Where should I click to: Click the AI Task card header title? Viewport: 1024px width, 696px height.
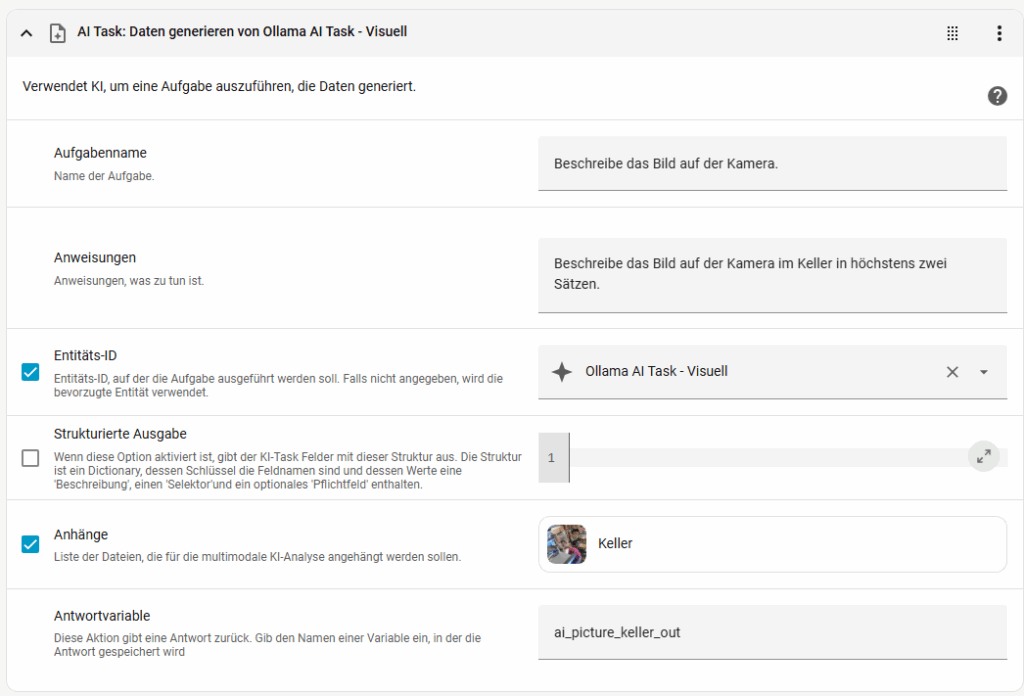pyautogui.click(x=242, y=32)
